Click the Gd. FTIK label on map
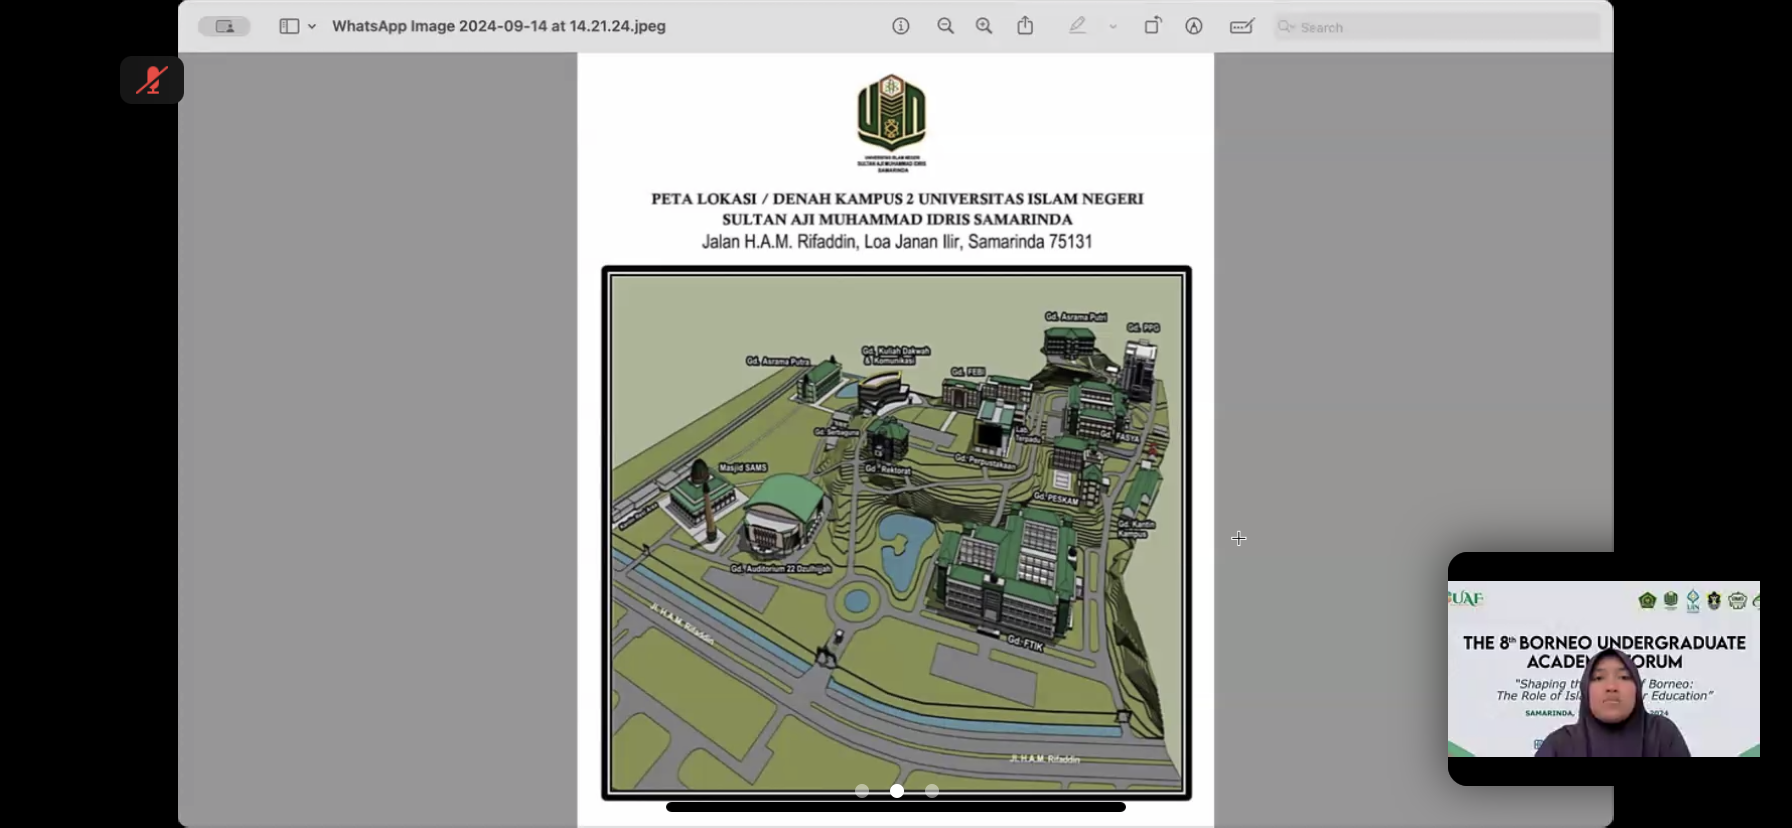This screenshot has width=1792, height=828. click(1026, 643)
